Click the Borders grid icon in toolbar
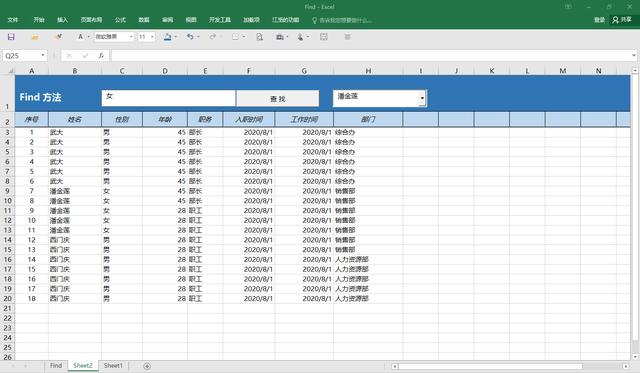This screenshot has width=640, height=373. [236, 37]
